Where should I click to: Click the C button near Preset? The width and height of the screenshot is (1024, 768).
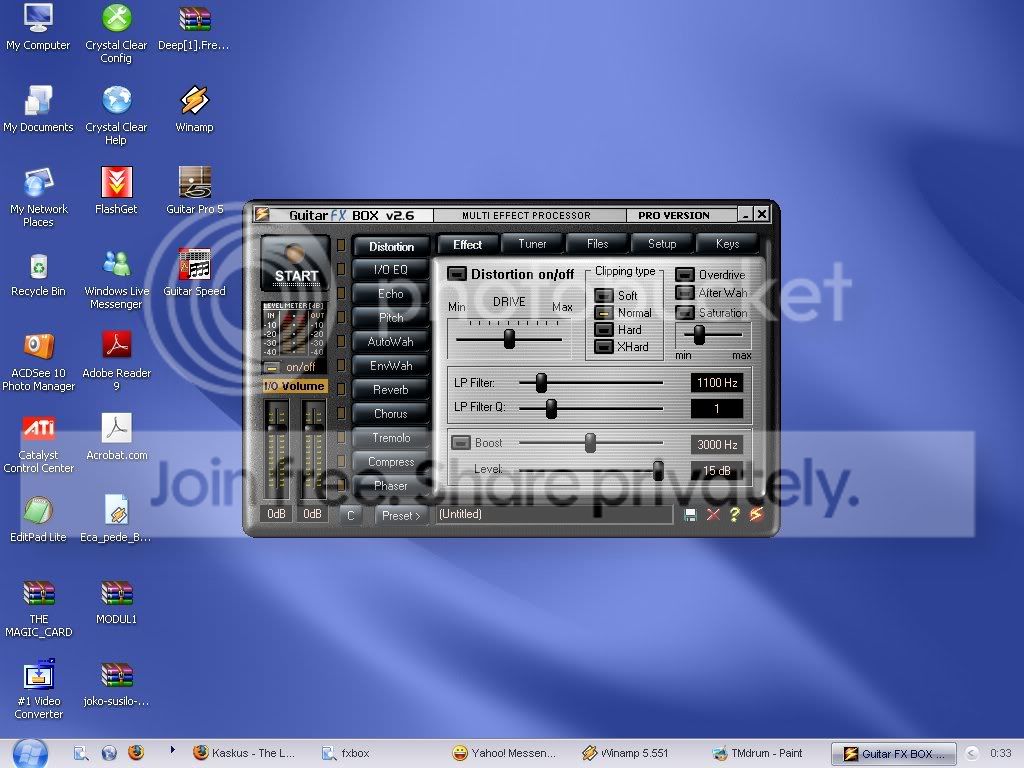point(351,515)
